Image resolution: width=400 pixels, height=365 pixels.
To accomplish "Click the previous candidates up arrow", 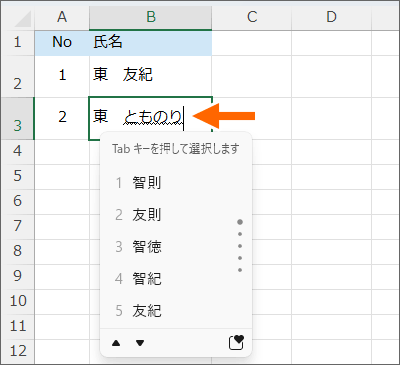I will pos(116,343).
